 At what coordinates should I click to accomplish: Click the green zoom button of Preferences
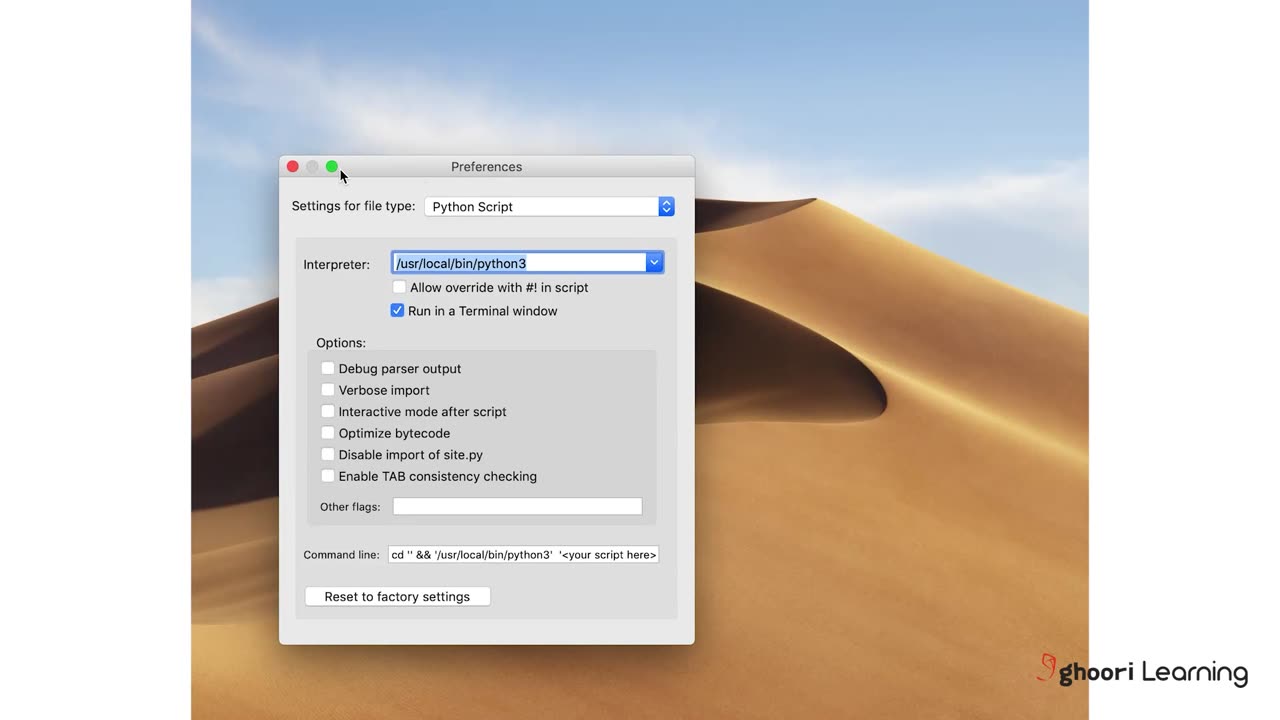tap(332, 167)
